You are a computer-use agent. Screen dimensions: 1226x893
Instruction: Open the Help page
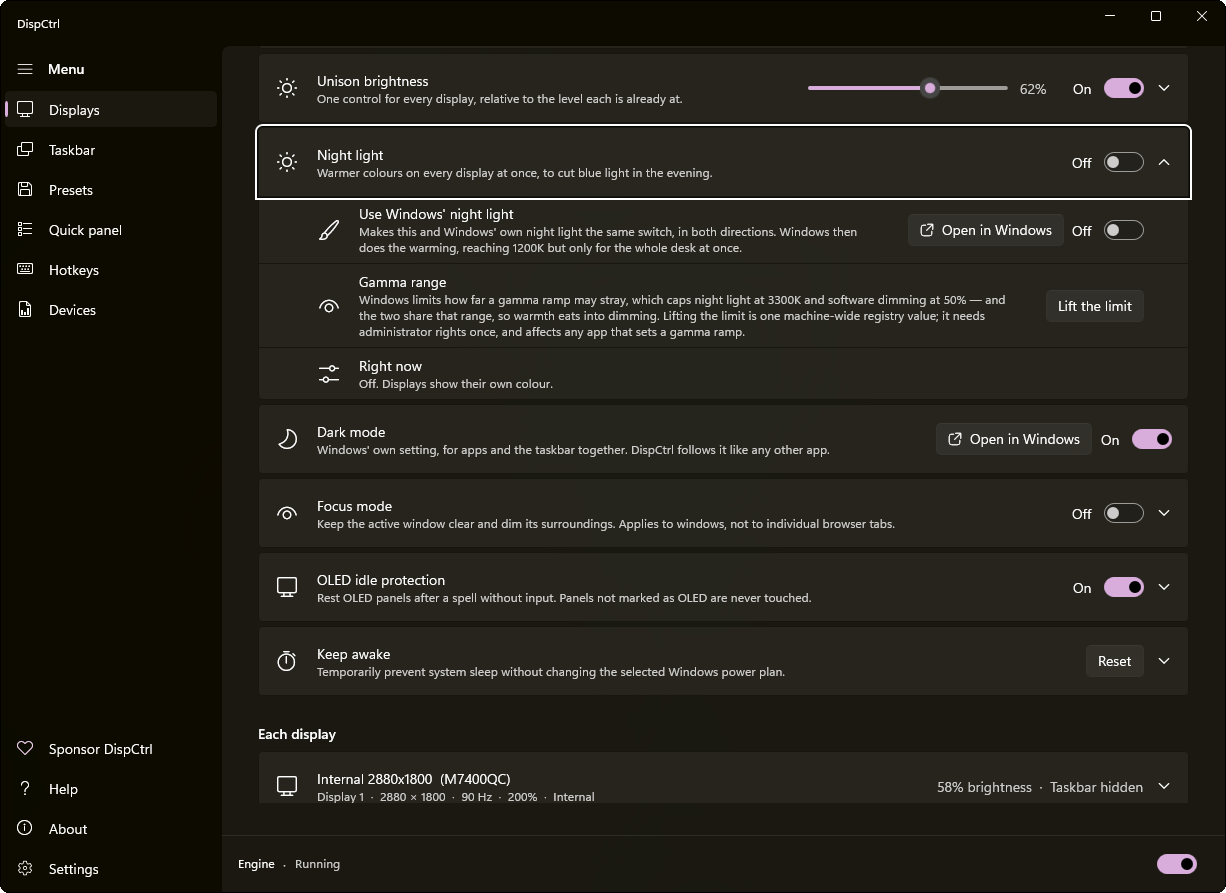point(111,789)
